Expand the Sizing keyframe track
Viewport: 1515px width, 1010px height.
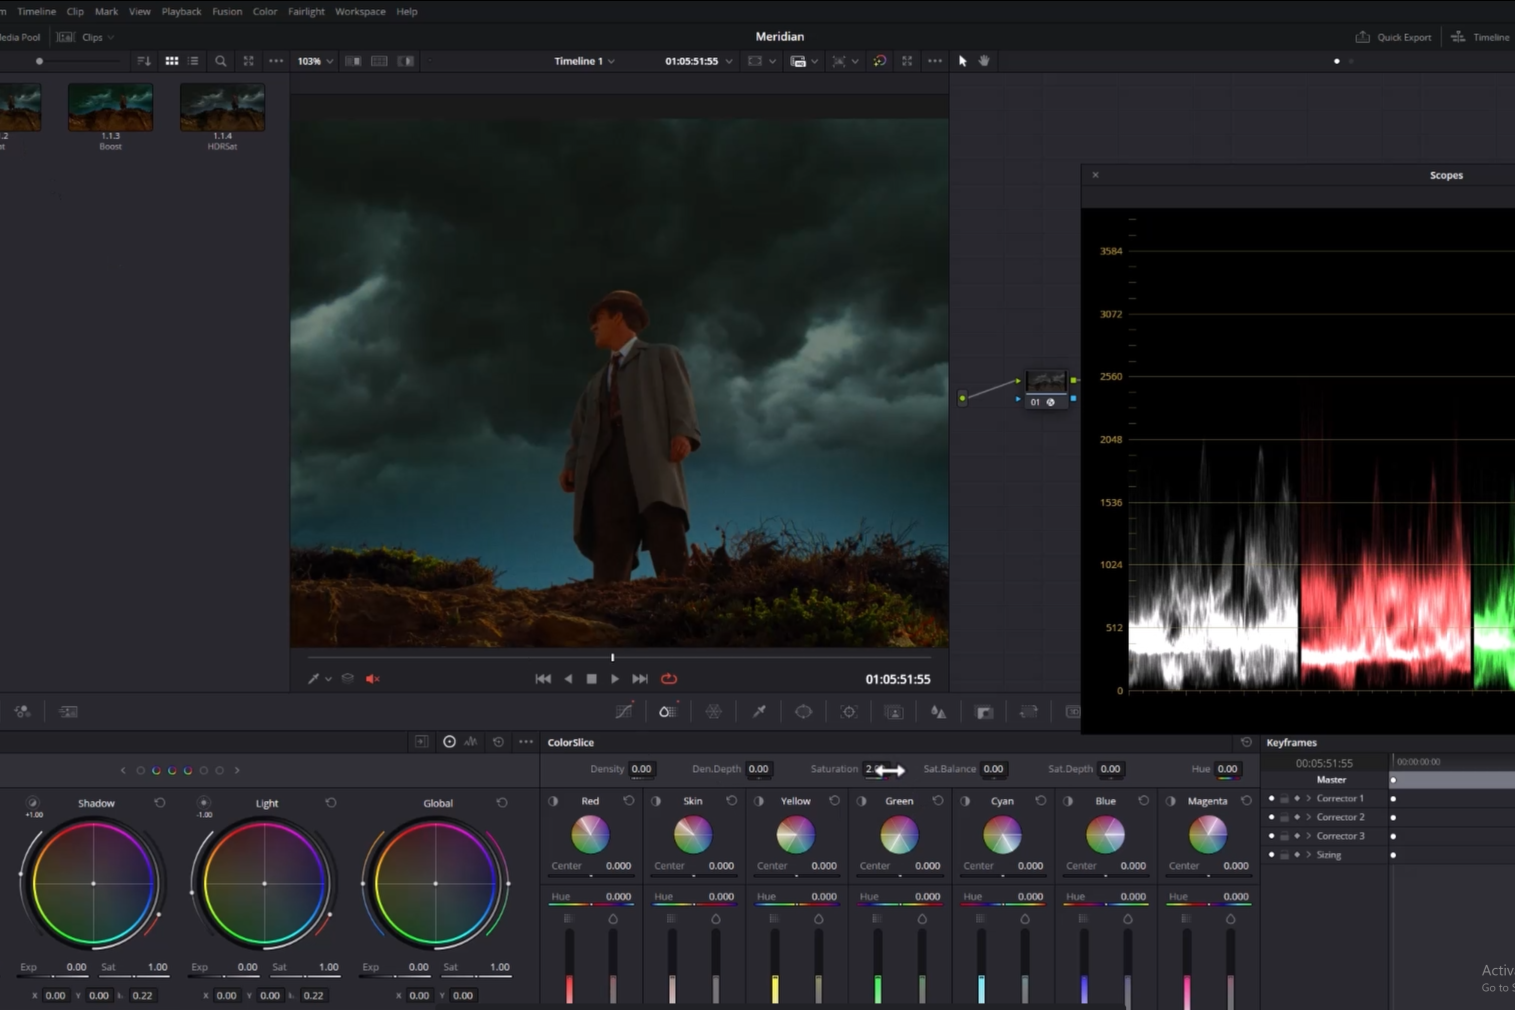(x=1308, y=855)
